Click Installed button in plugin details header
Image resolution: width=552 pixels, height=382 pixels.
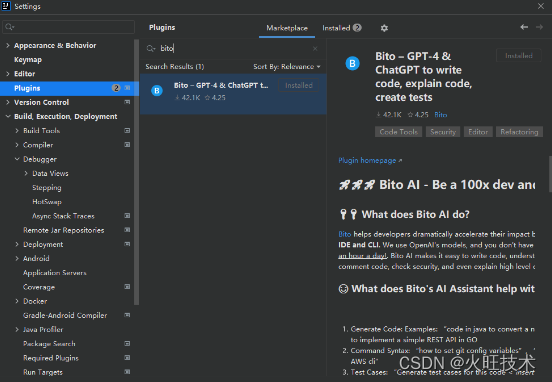(x=519, y=56)
